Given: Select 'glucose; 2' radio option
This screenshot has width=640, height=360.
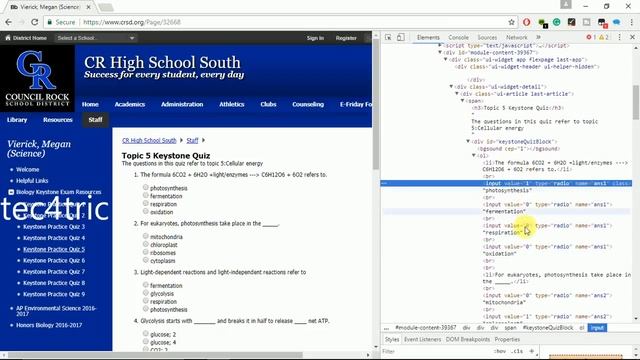Looking at the screenshot, I should 146,333.
